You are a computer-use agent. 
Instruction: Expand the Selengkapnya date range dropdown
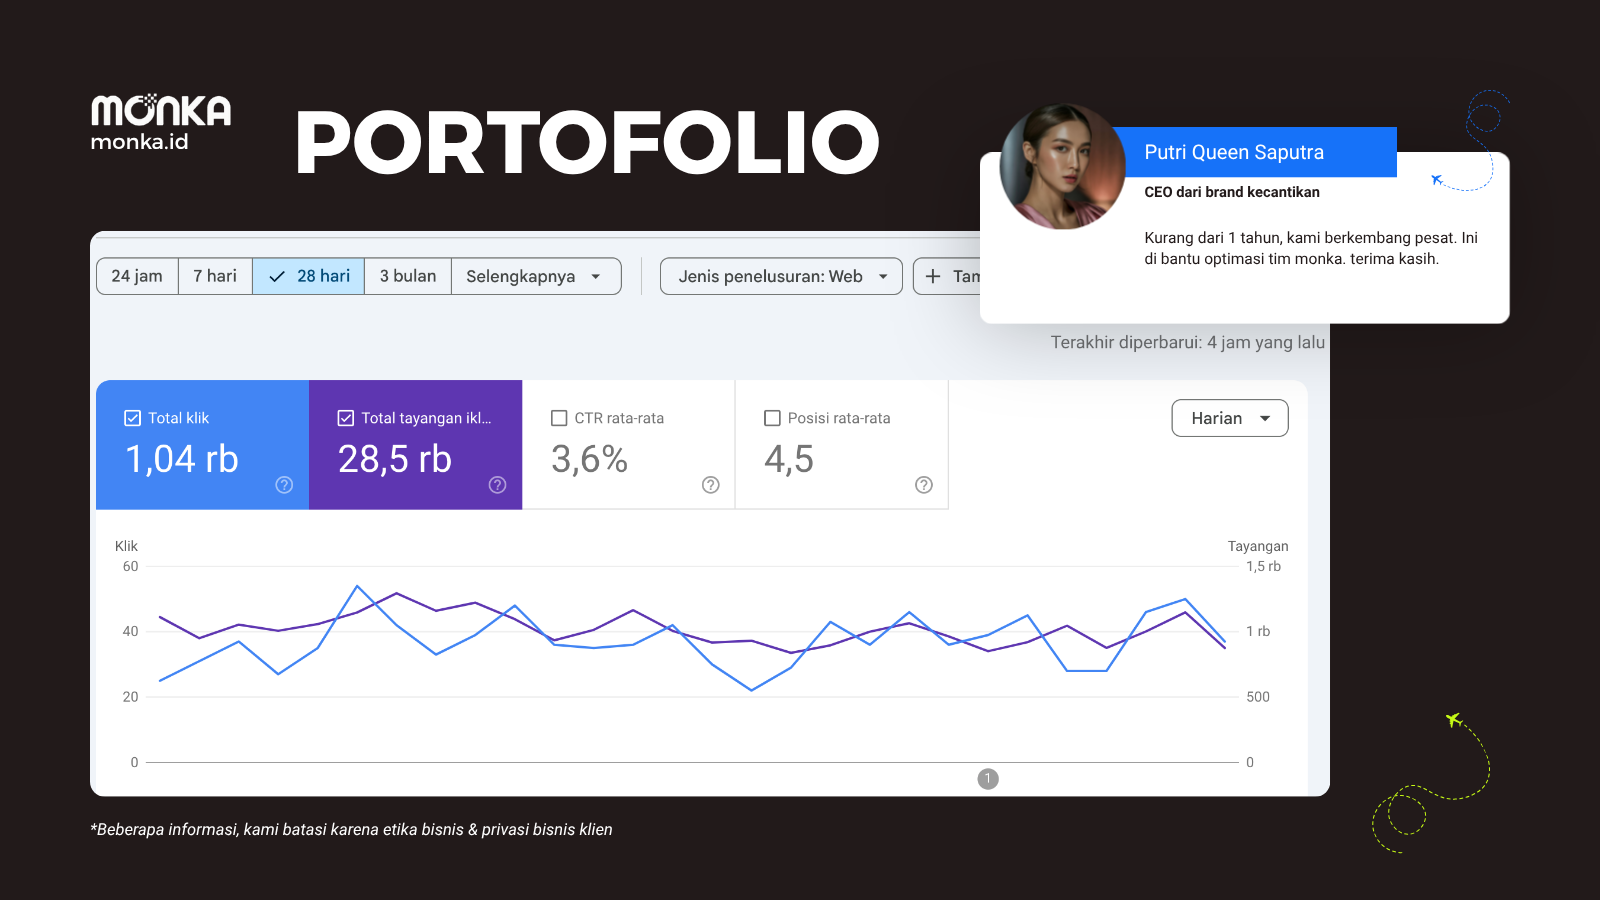click(x=536, y=276)
